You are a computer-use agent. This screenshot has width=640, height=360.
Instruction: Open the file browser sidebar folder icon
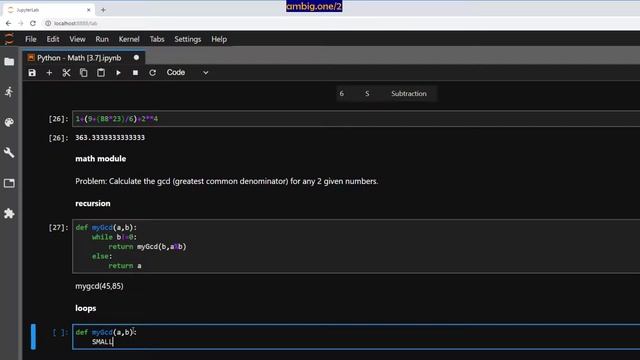point(9,62)
